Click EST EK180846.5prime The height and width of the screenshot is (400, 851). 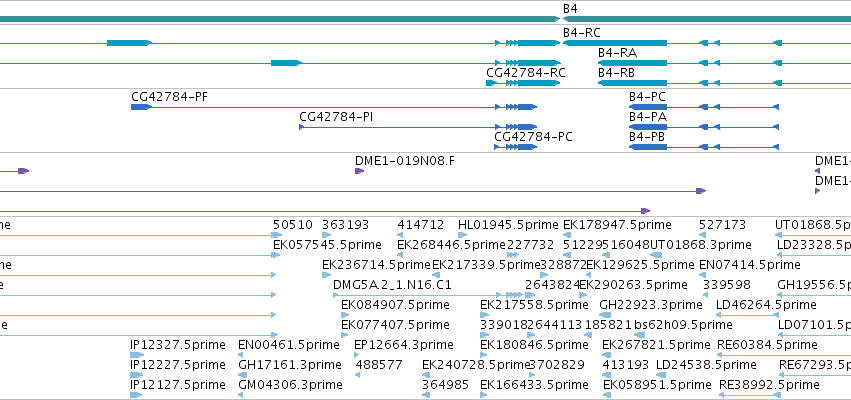[x=534, y=345]
